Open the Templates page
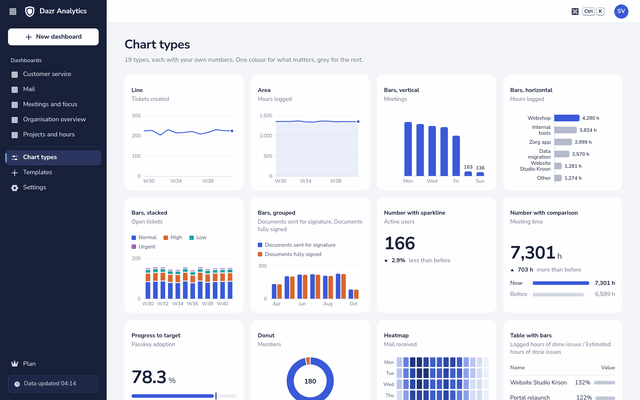This screenshot has height=400, width=640. pos(53,172)
